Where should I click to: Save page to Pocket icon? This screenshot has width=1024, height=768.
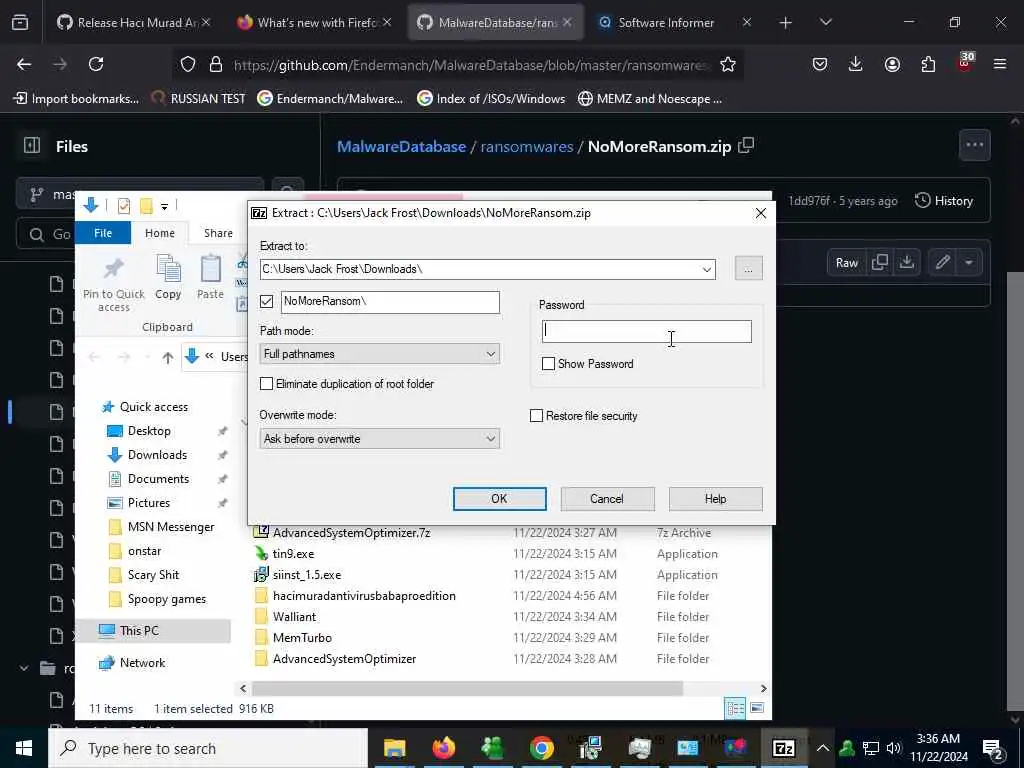tap(820, 64)
